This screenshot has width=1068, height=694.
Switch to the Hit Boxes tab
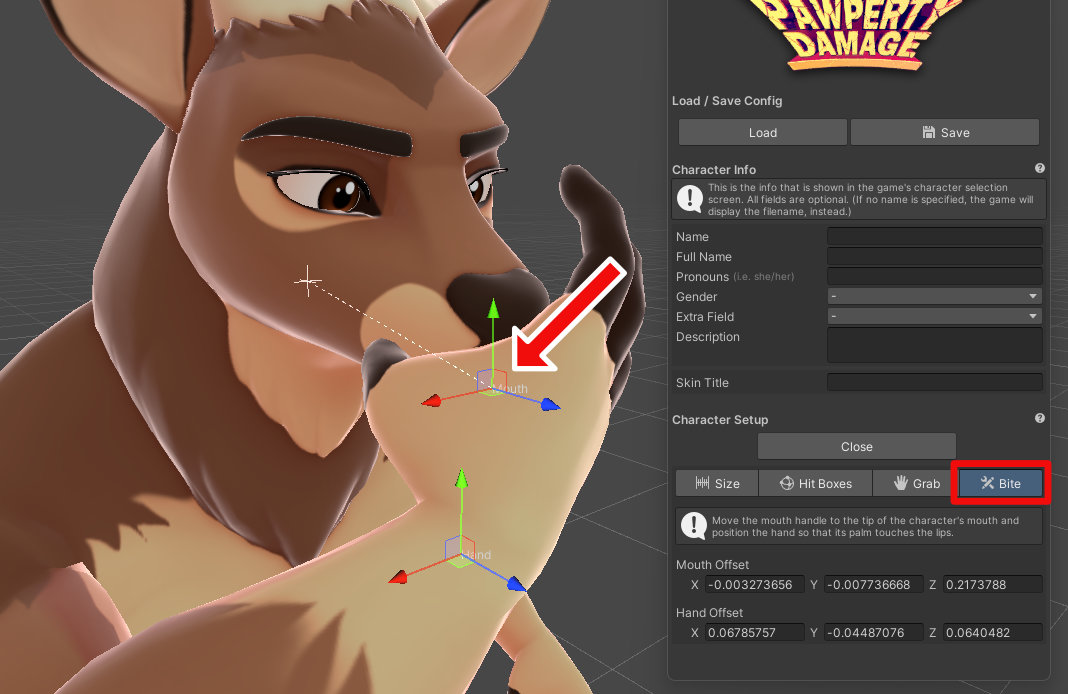tap(815, 483)
